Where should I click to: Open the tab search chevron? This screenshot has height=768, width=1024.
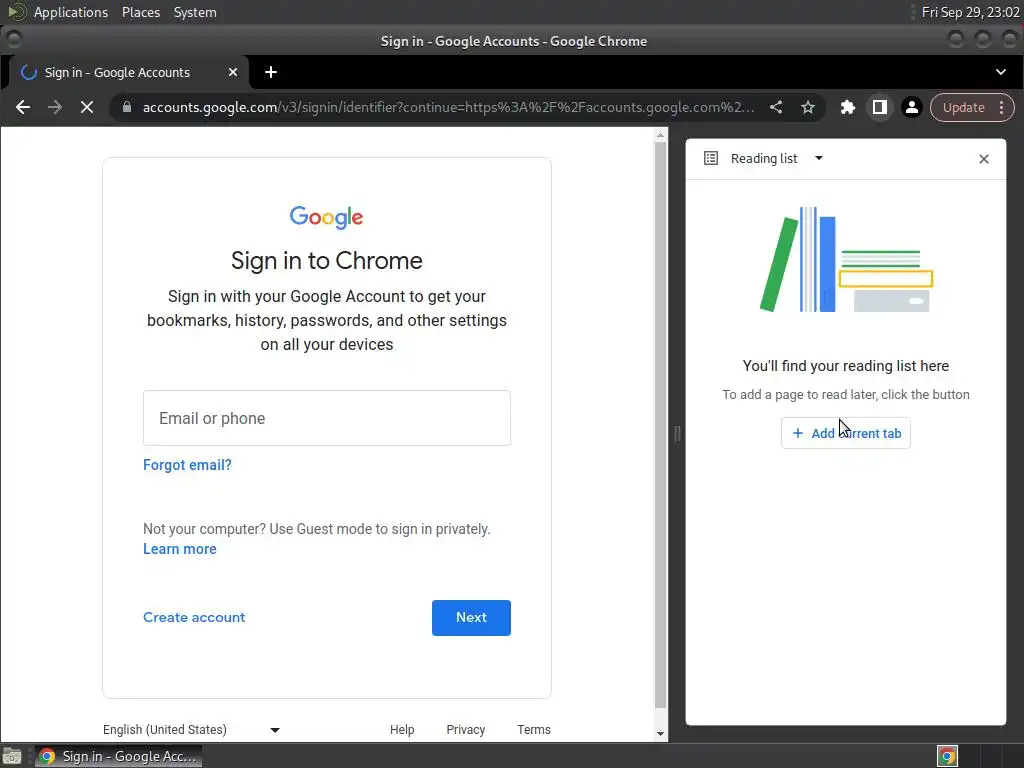1000,72
